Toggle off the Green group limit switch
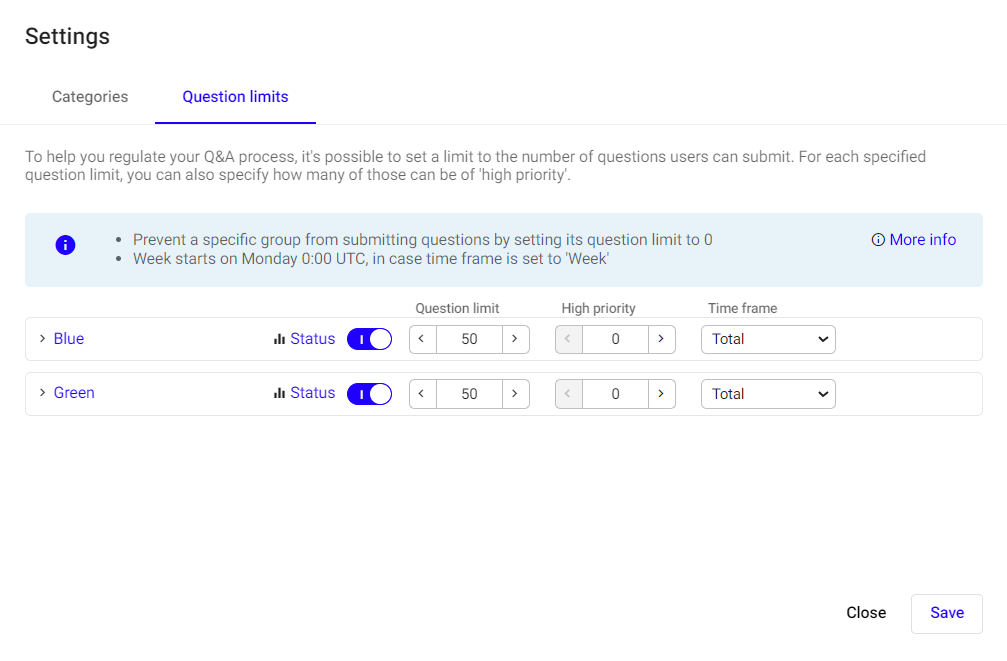This screenshot has width=1007, height=661. (x=369, y=394)
